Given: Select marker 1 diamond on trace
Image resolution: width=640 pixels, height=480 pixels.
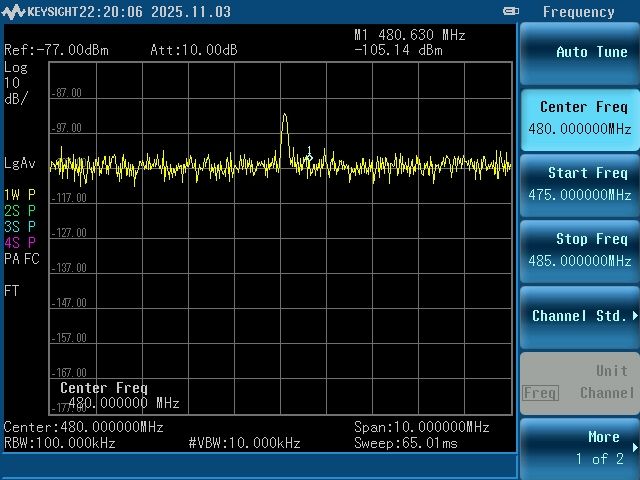Looking at the screenshot, I should 309,158.
